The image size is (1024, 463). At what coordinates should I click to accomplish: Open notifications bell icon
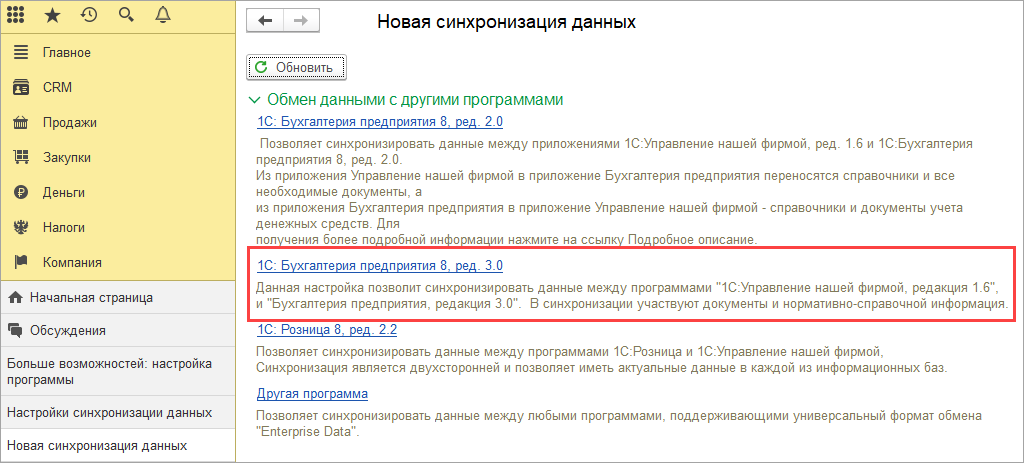point(160,15)
